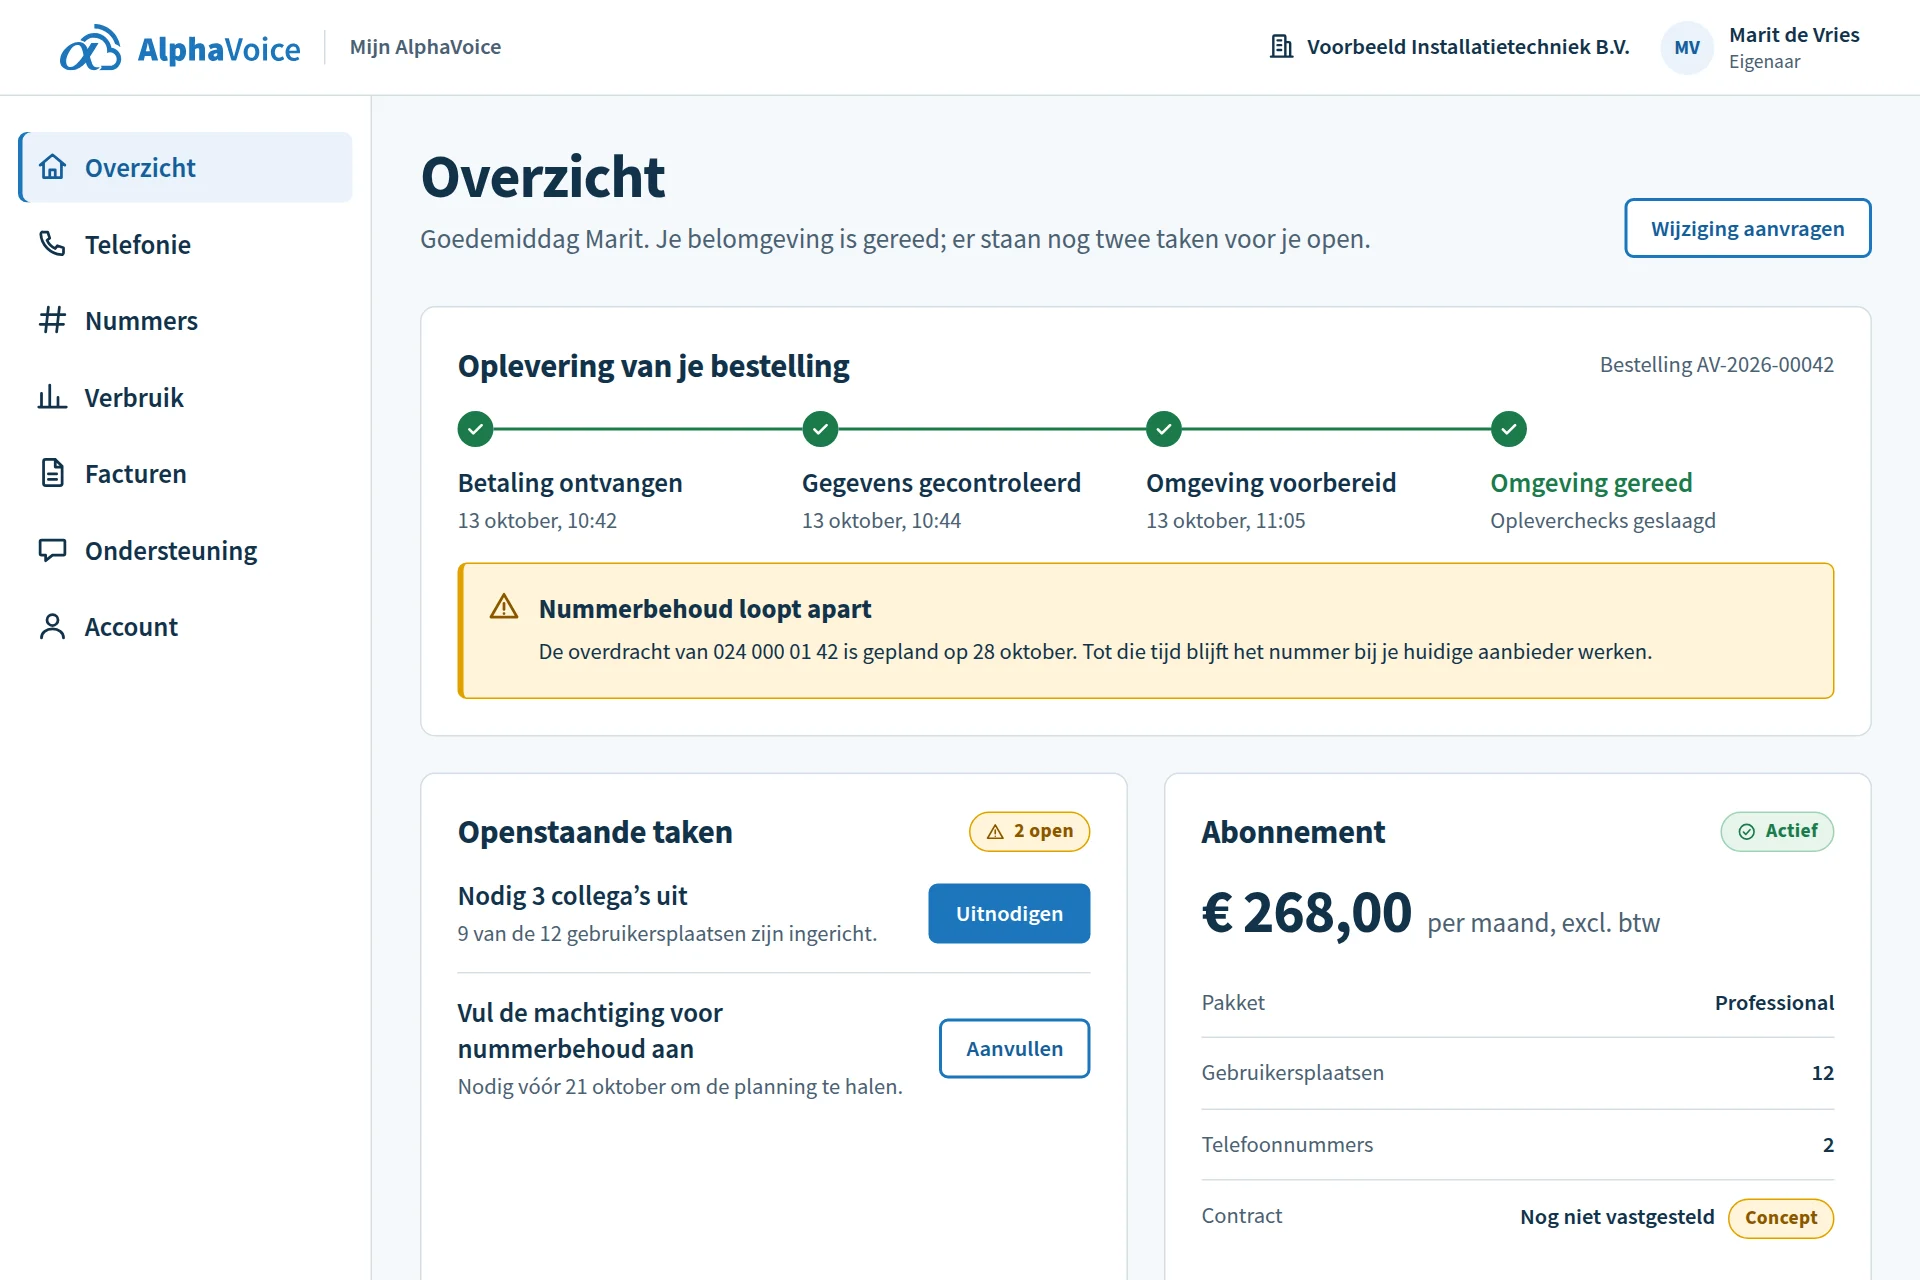Click the Aanvullen button
Viewport: 1920px width, 1280px height.
point(1014,1048)
